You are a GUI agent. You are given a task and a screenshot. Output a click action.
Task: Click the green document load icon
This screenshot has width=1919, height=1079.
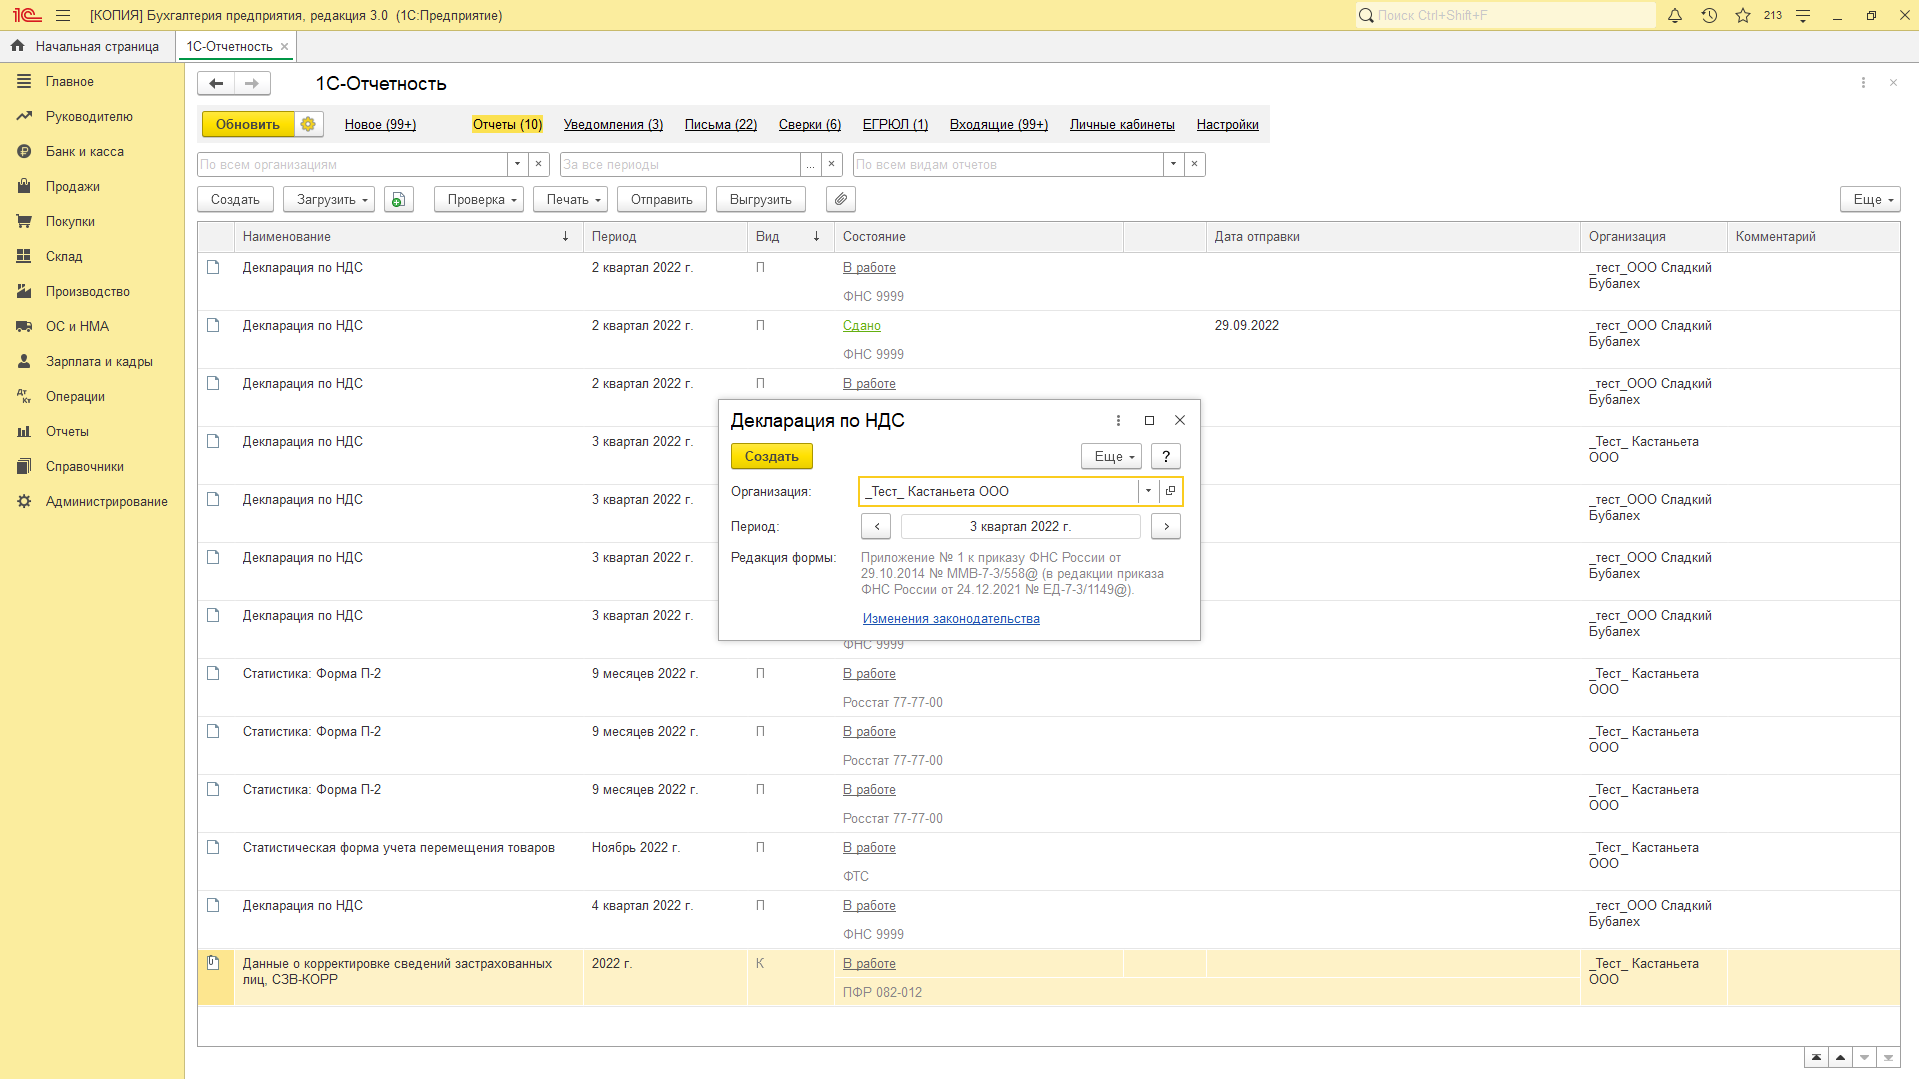tap(398, 199)
